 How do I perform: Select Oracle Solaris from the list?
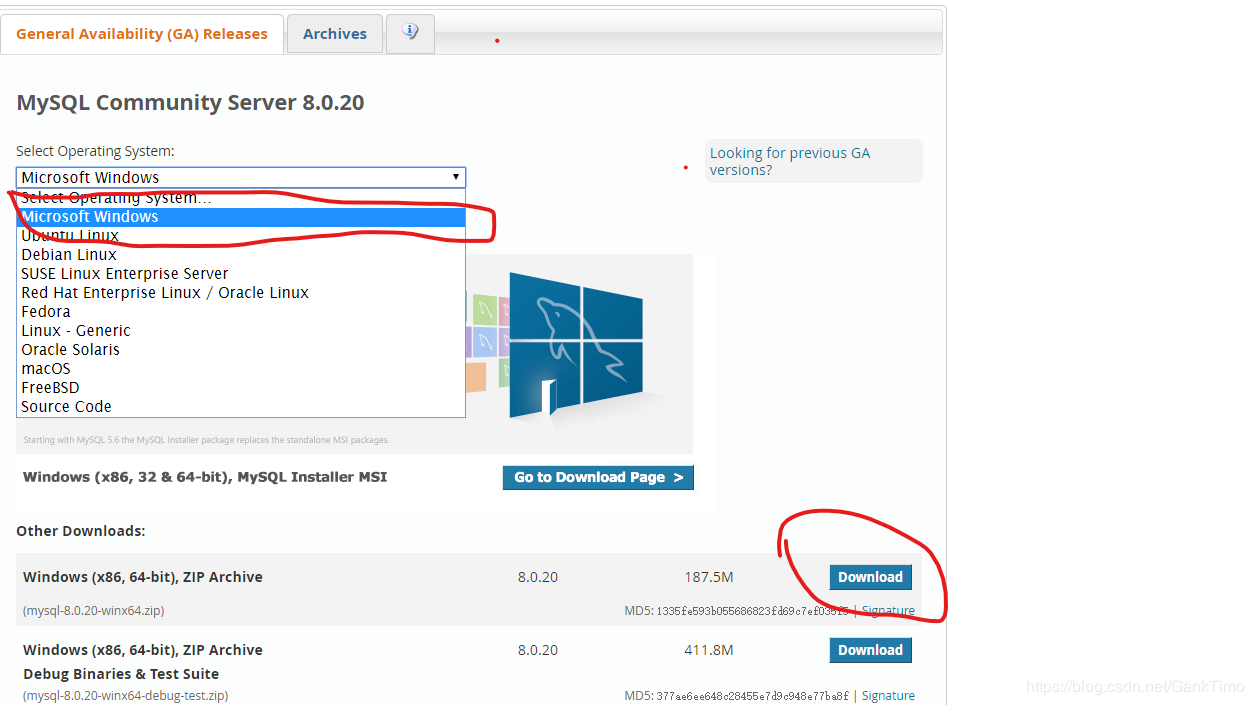[241, 350]
